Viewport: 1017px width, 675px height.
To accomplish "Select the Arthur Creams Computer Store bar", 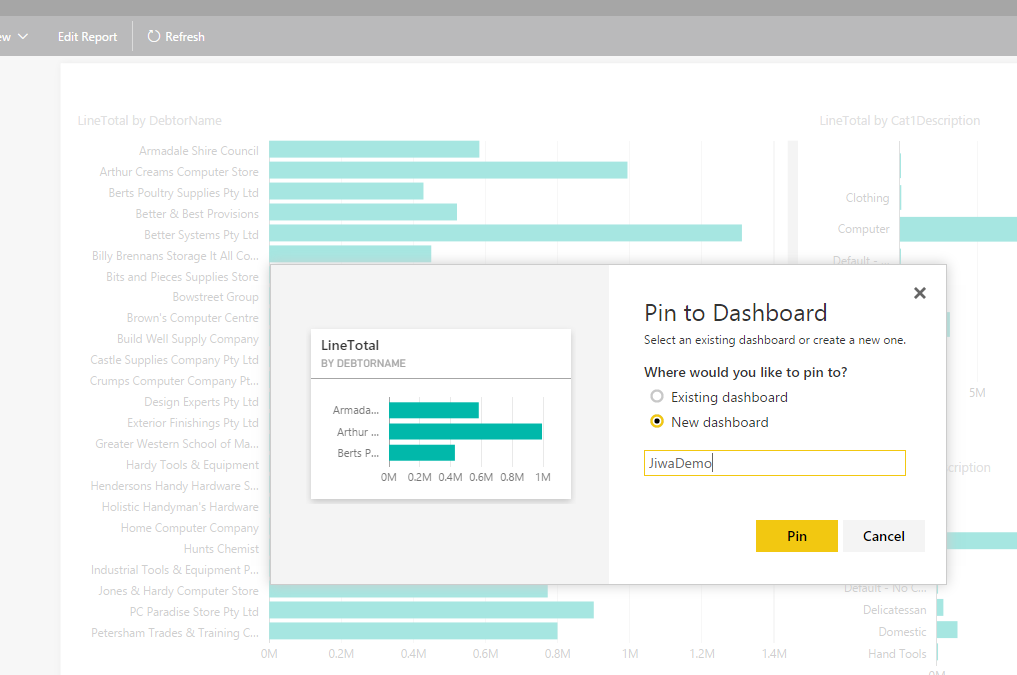I will (x=447, y=171).
